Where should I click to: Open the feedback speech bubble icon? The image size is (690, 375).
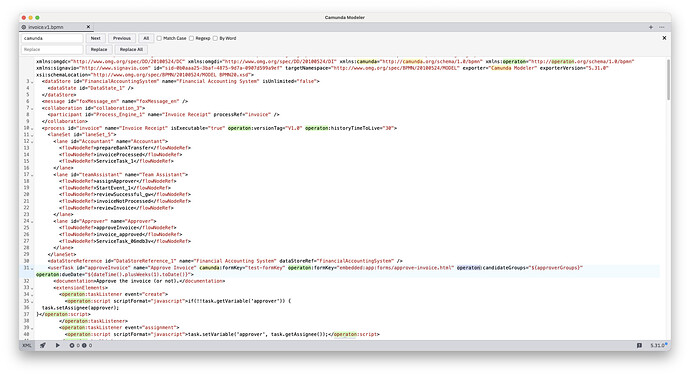point(639,346)
